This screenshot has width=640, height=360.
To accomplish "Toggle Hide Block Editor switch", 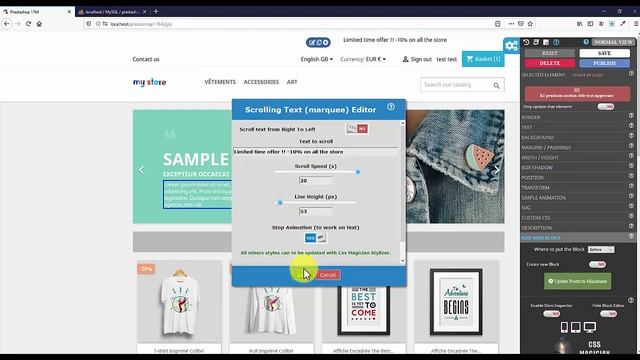I will [608, 313].
